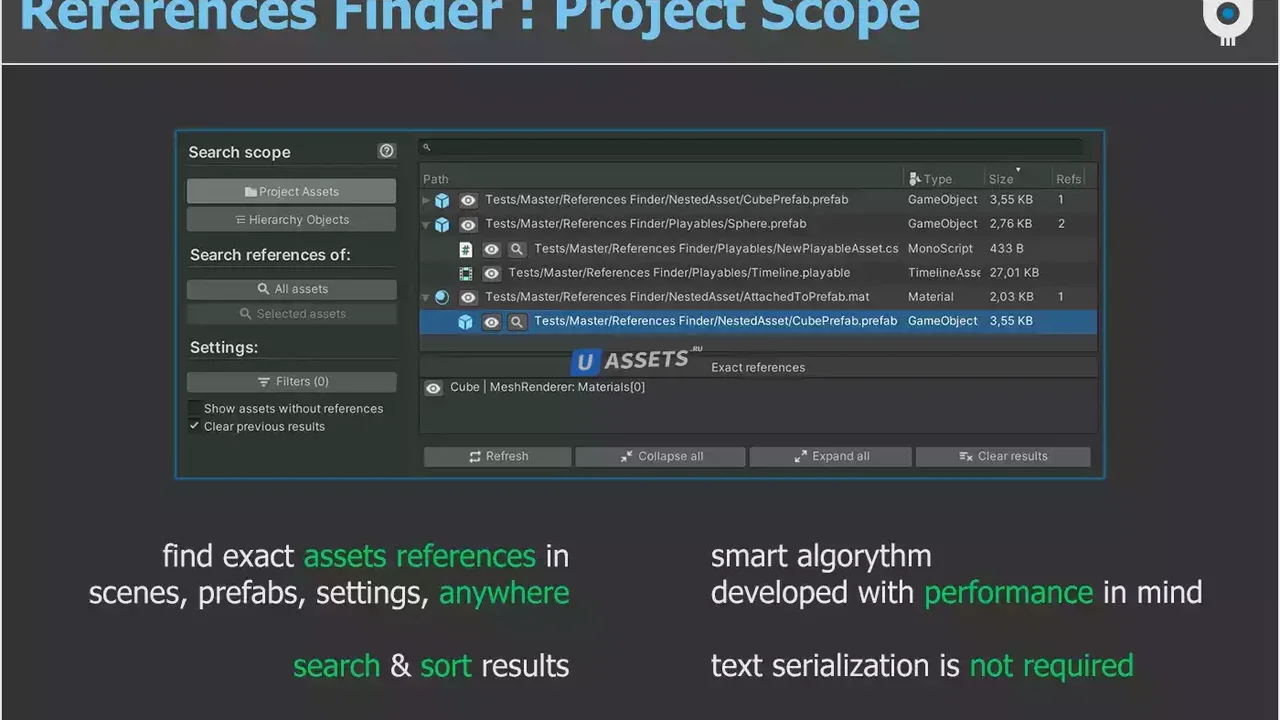The width and height of the screenshot is (1280, 720).
Task: Collapse all result rows
Action: pyautogui.click(x=661, y=456)
